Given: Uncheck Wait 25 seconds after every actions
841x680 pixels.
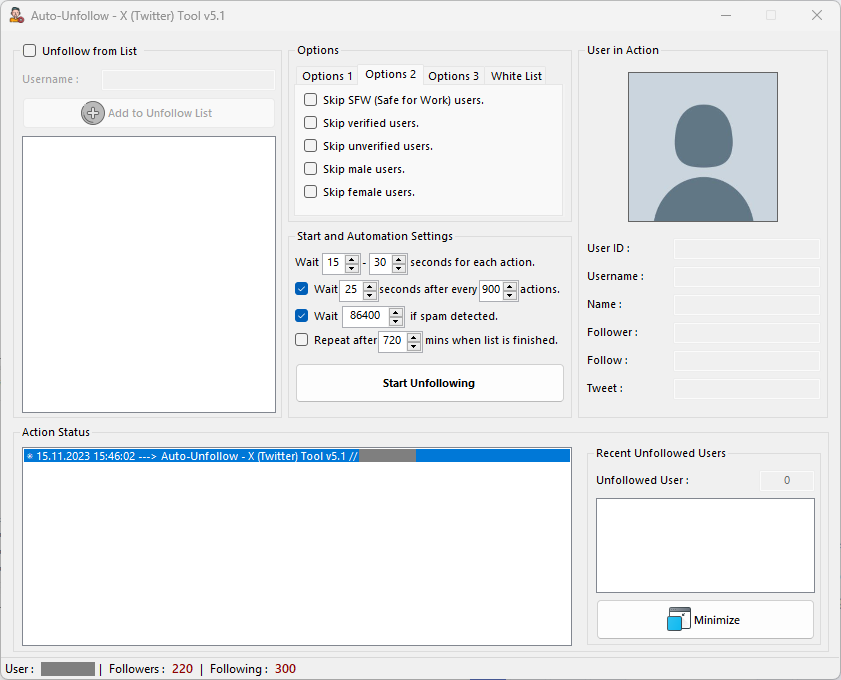Looking at the screenshot, I should tap(301, 289).
